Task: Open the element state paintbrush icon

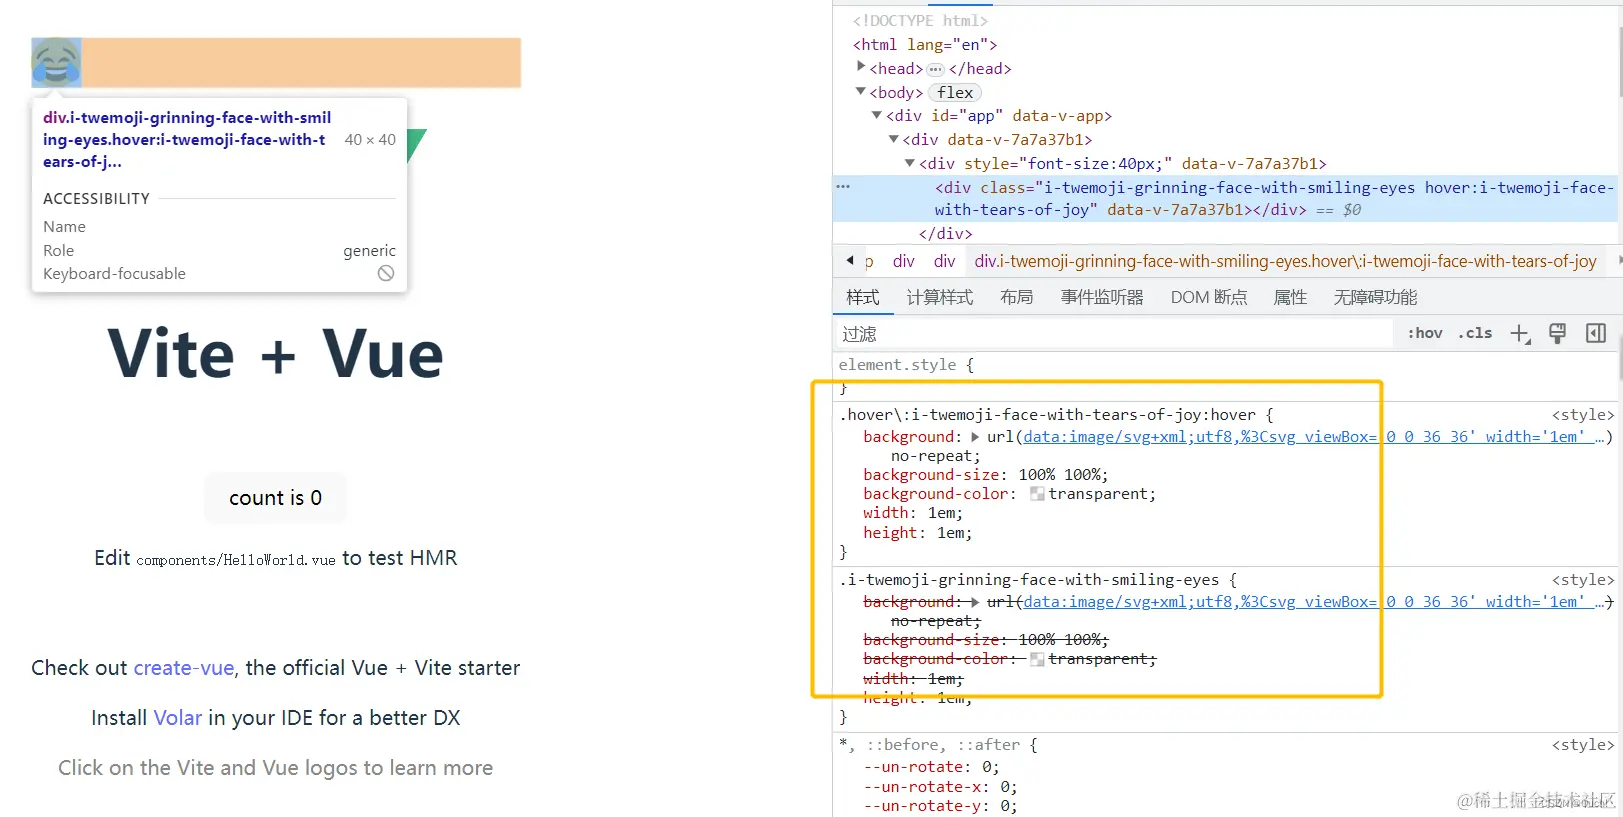Action: coord(1557,334)
